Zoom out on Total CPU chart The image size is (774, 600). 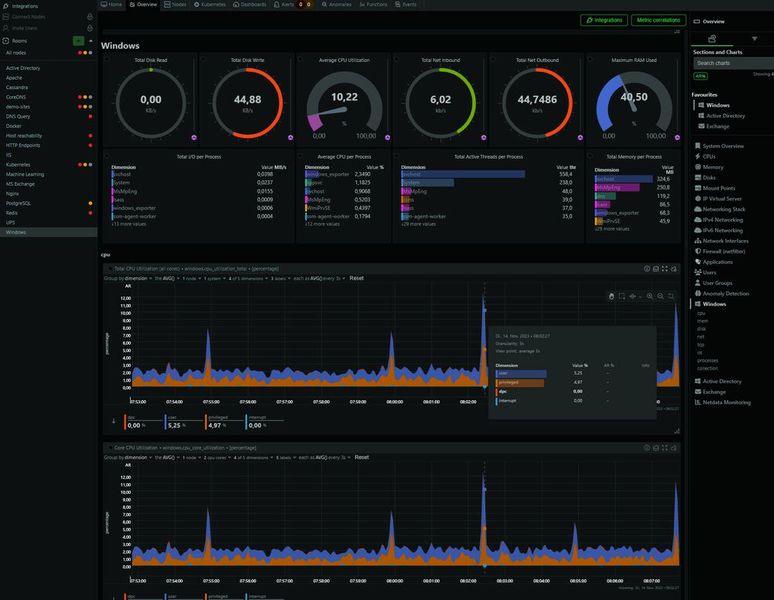click(x=660, y=296)
